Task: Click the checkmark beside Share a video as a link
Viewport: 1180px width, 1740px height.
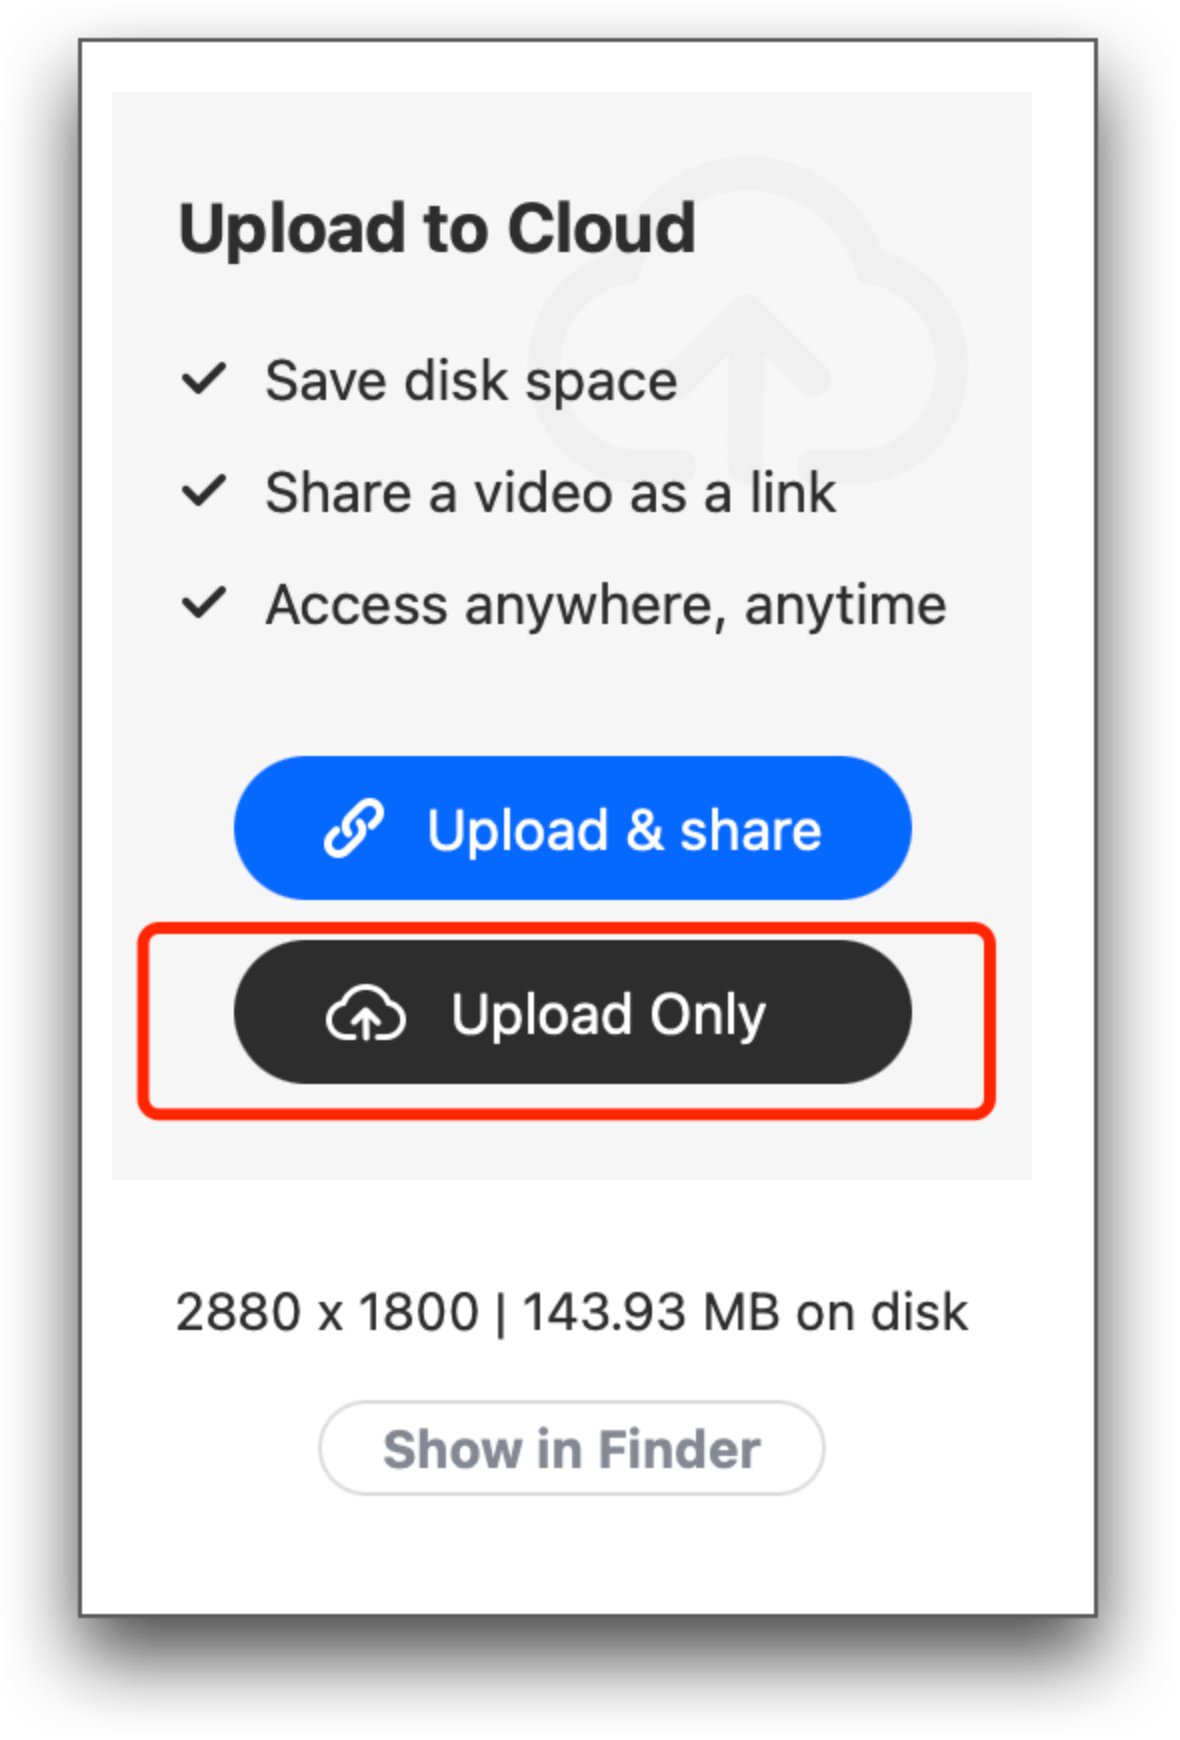Action: [x=204, y=491]
